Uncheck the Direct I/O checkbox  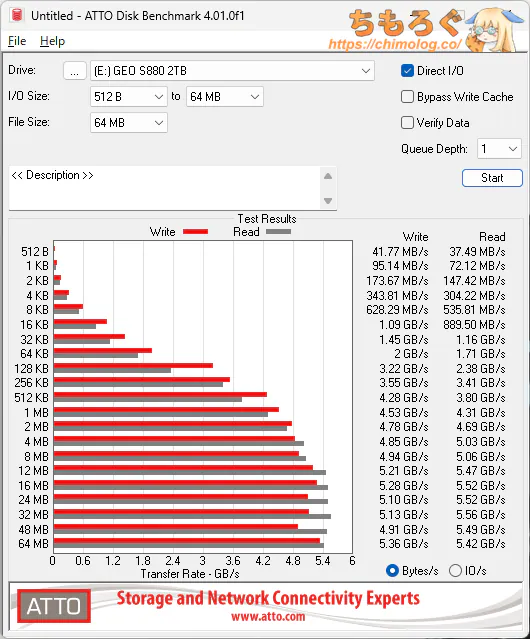407,71
